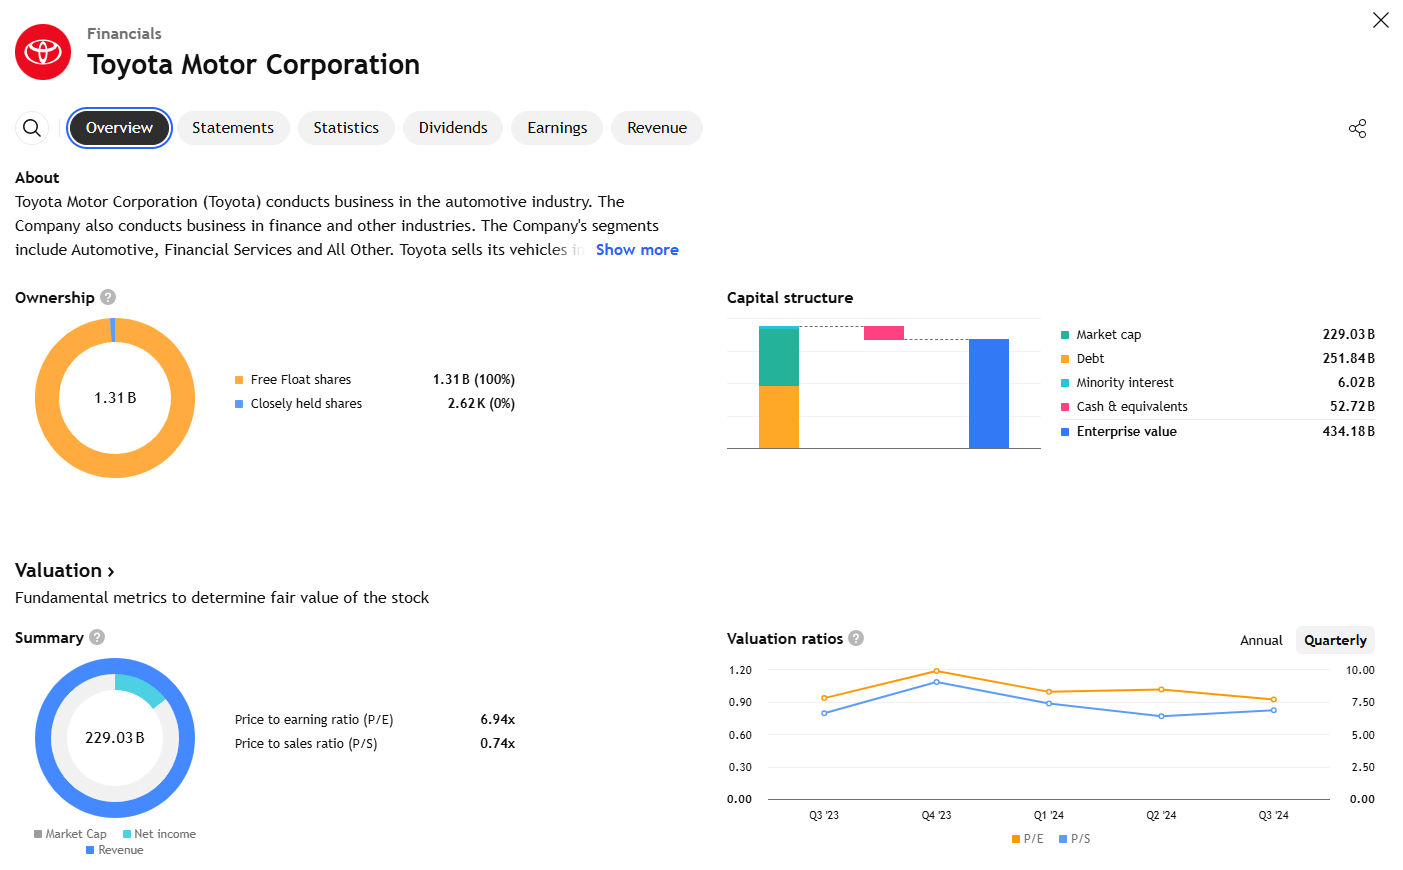Open the Earnings tab
The height and width of the screenshot is (870, 1403).
tap(557, 128)
